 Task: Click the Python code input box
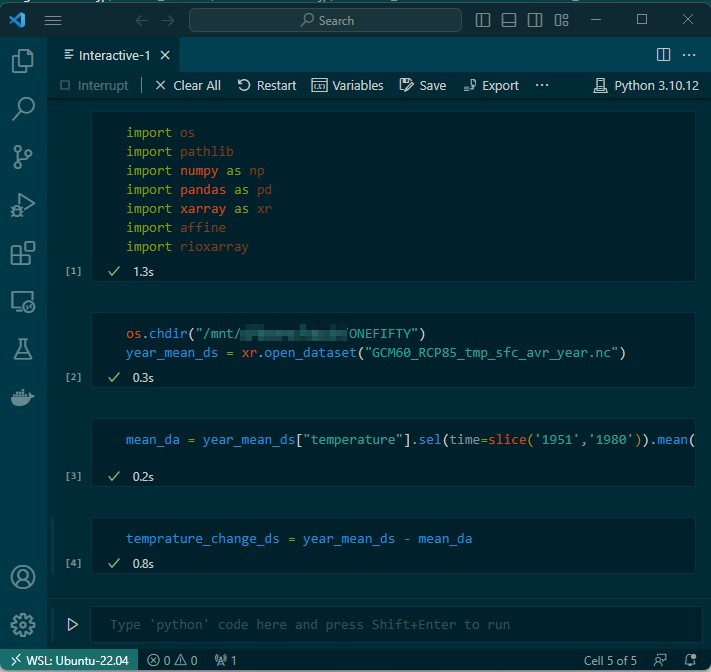click(396, 625)
